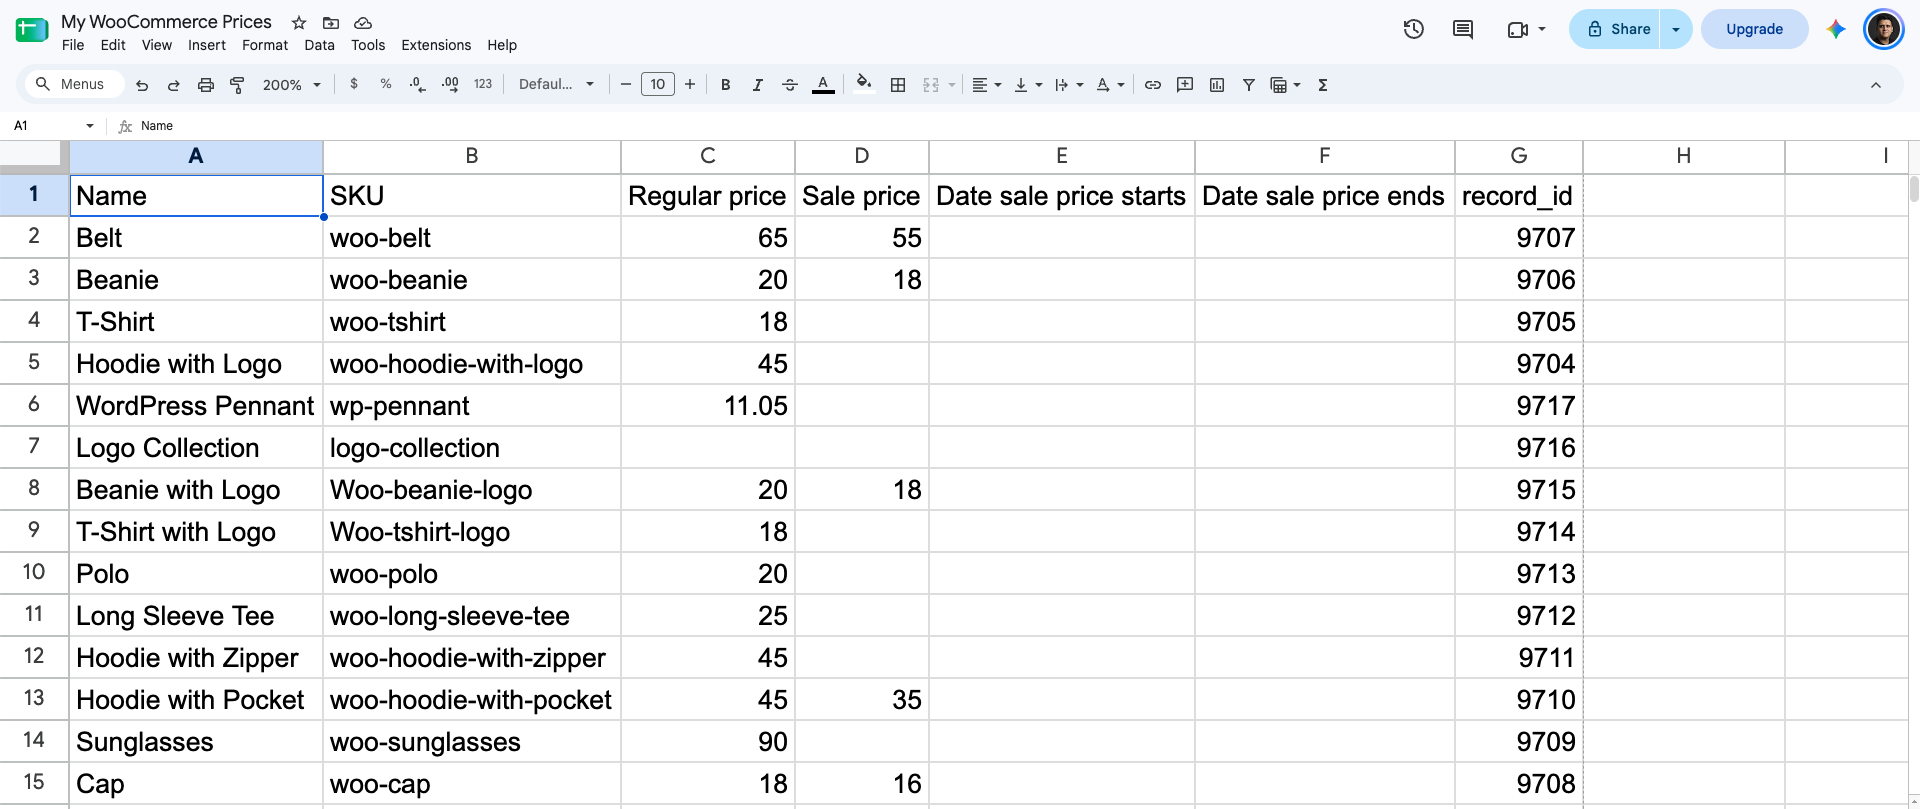The image size is (1920, 809).
Task: Select row 7 header
Action: (34, 447)
